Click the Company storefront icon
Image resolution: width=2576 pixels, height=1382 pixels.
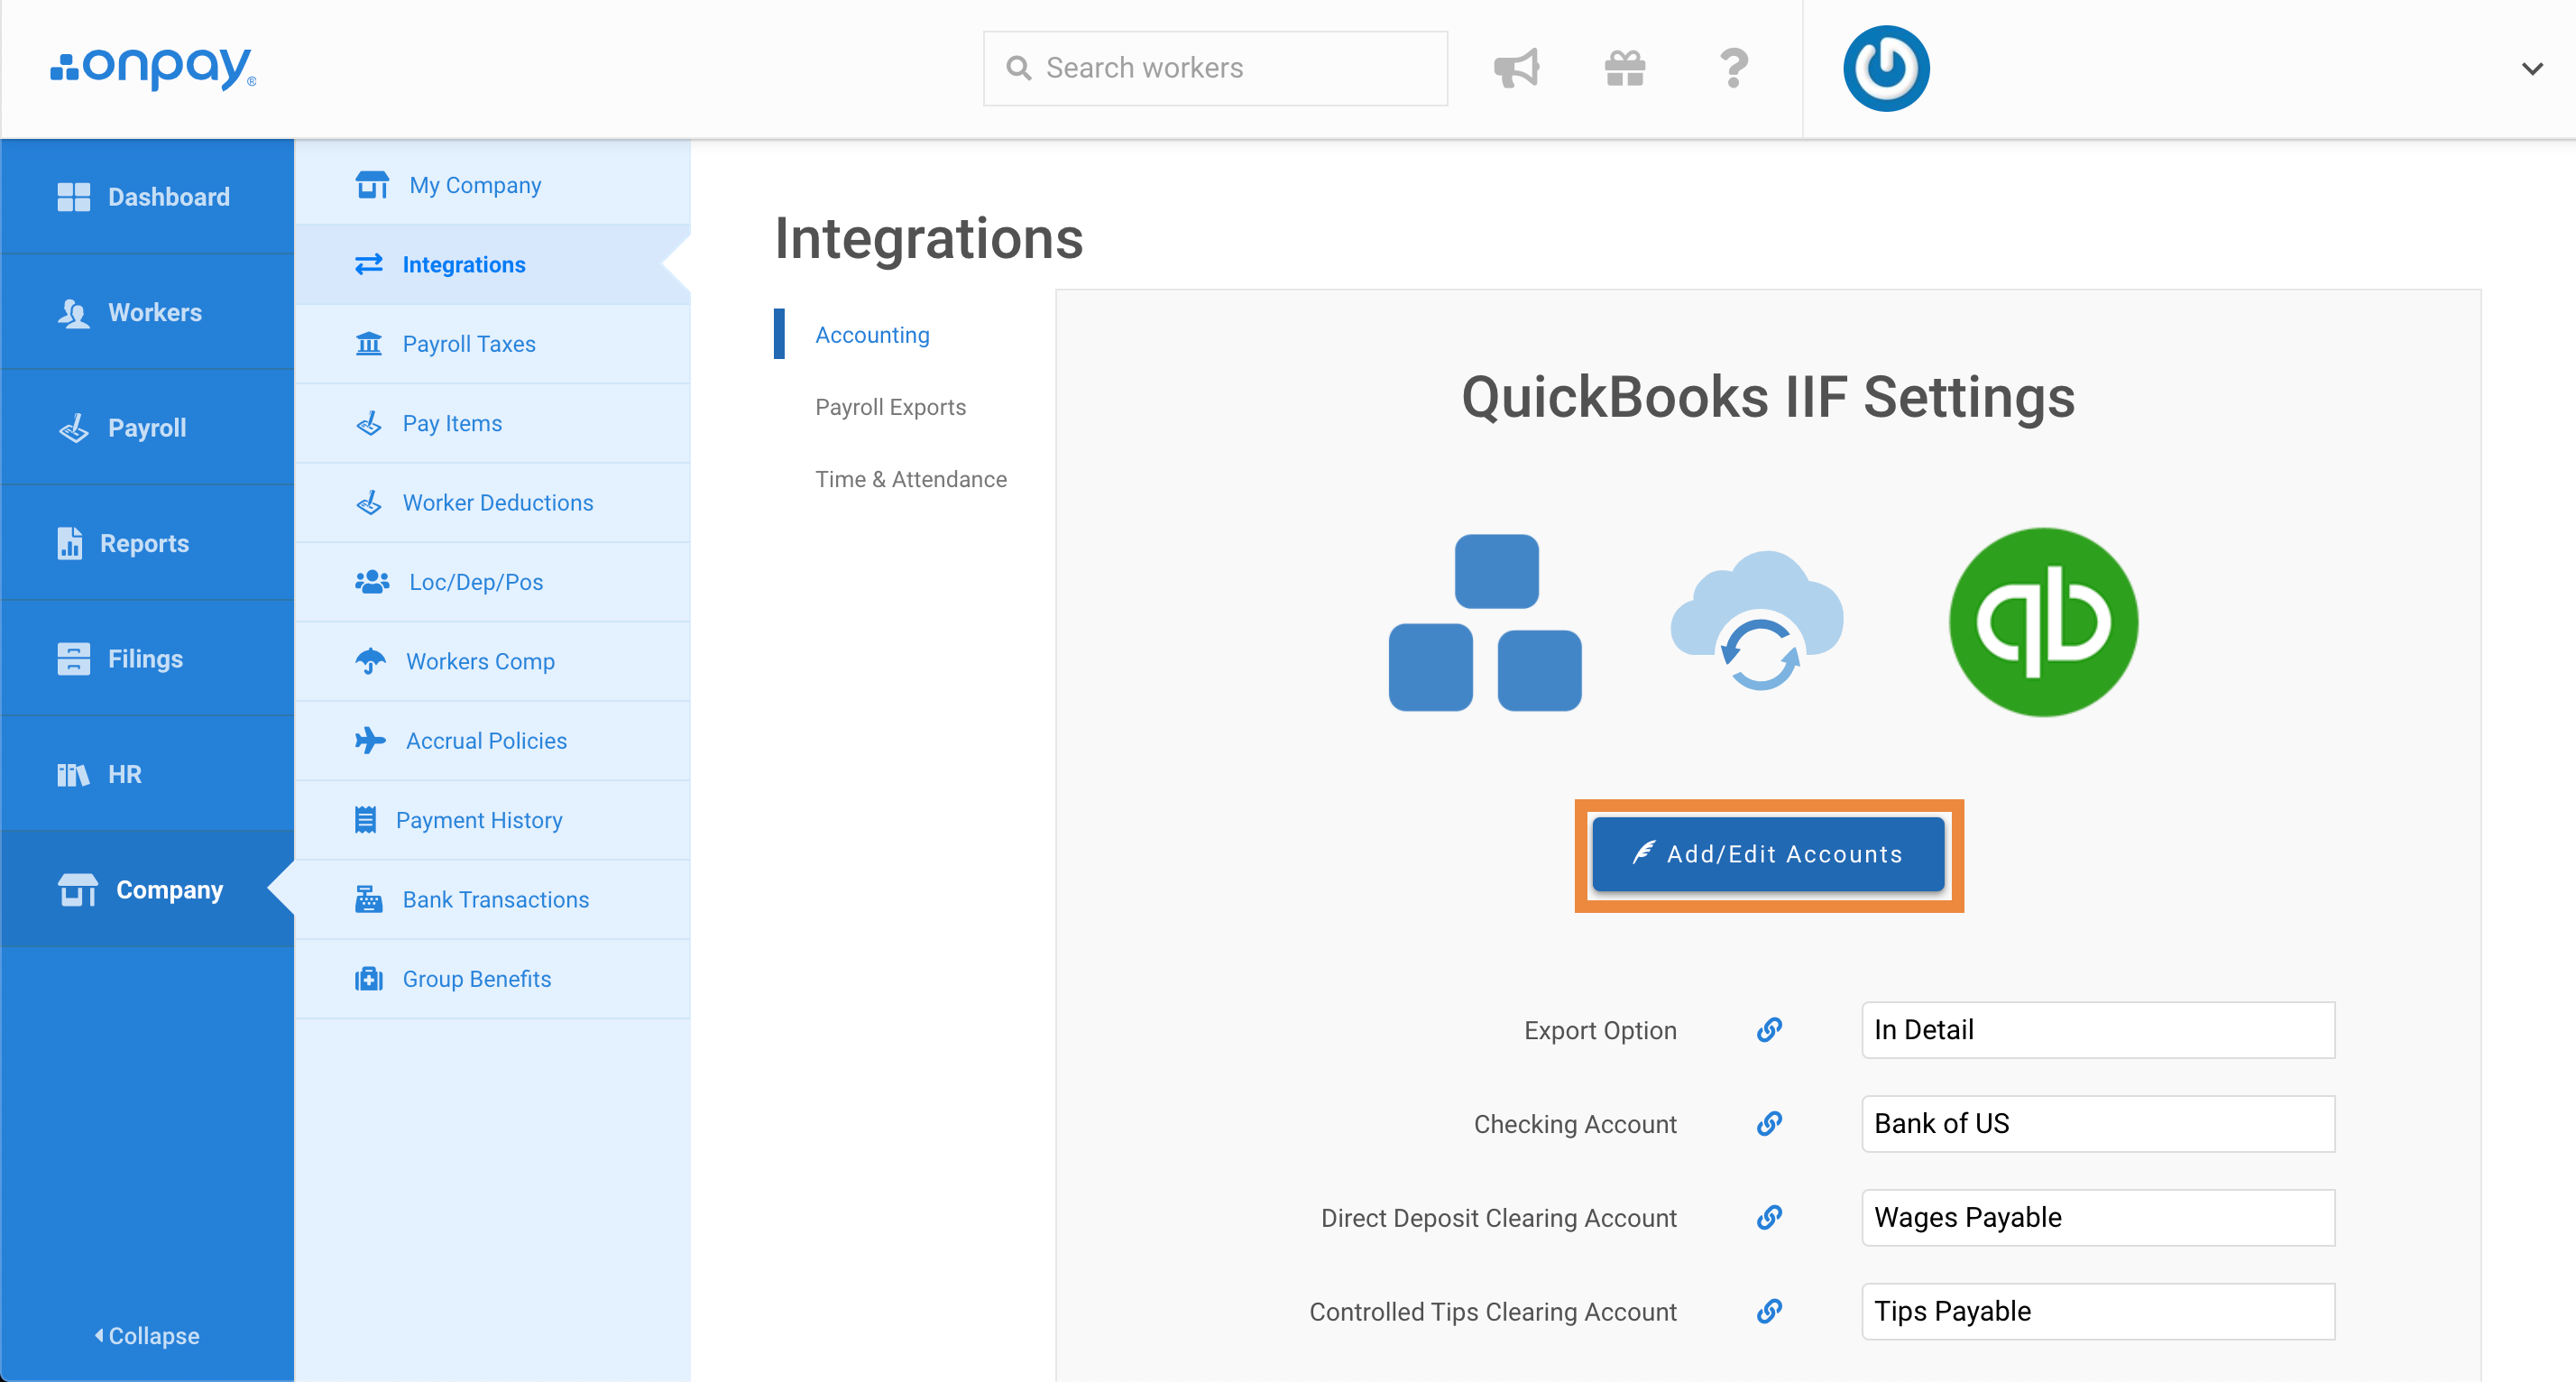click(x=77, y=889)
